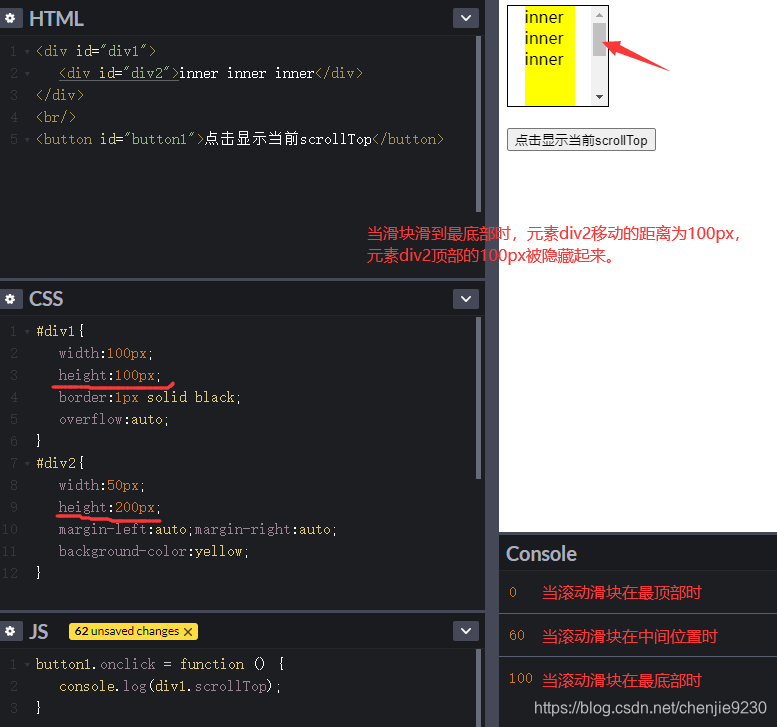The width and height of the screenshot is (777, 727).
Task: Click the #div2 selector in CSS
Action: [x=56, y=463]
